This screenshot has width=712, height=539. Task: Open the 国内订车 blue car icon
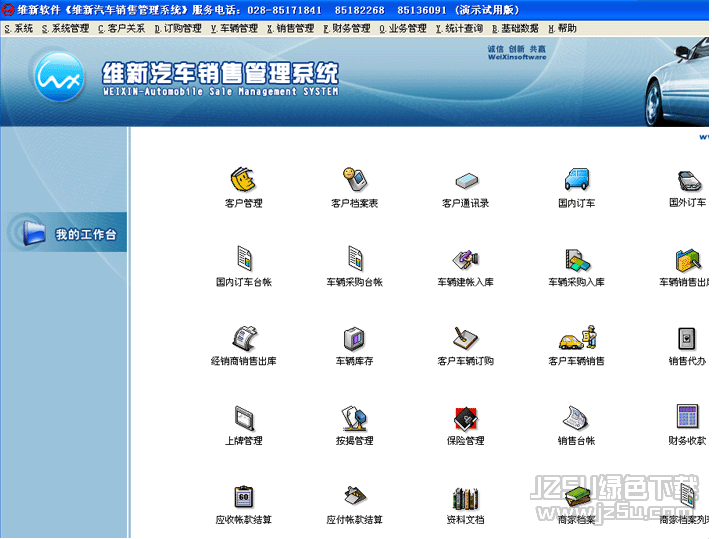point(577,179)
